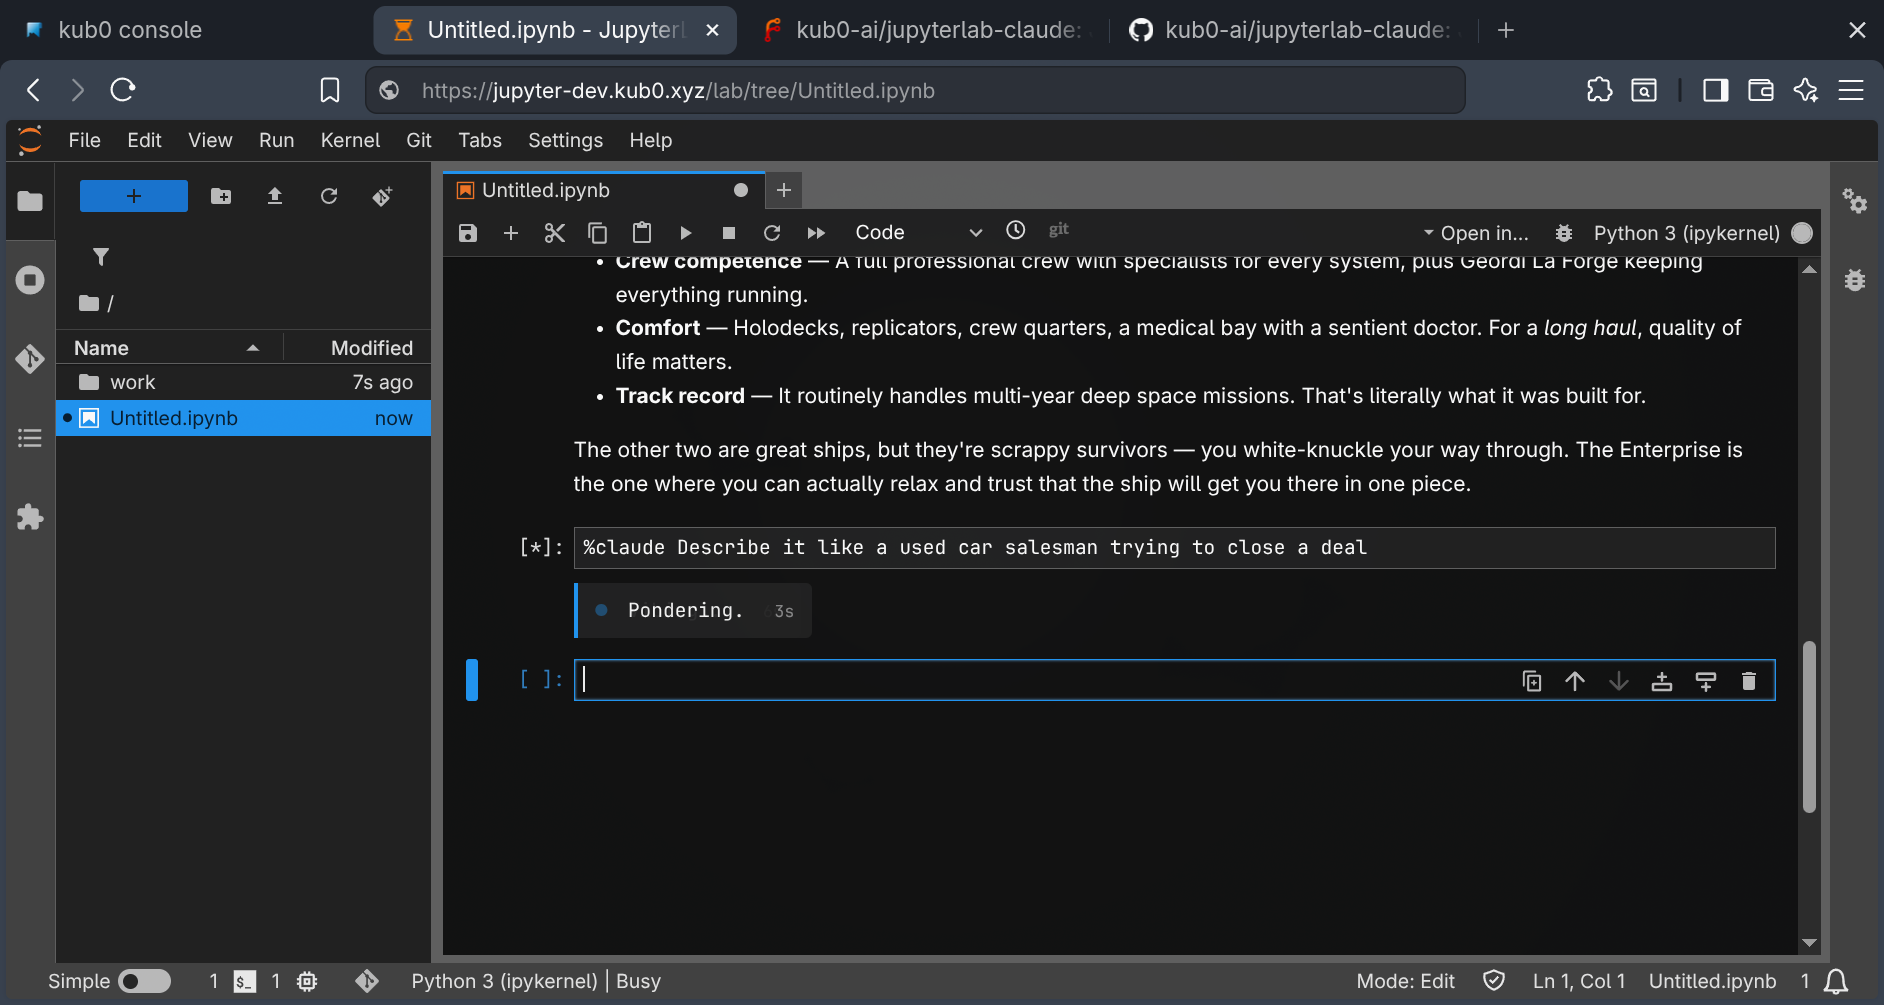1884x1005 pixels.
Task: Move the active cell up
Action: click(x=1575, y=681)
